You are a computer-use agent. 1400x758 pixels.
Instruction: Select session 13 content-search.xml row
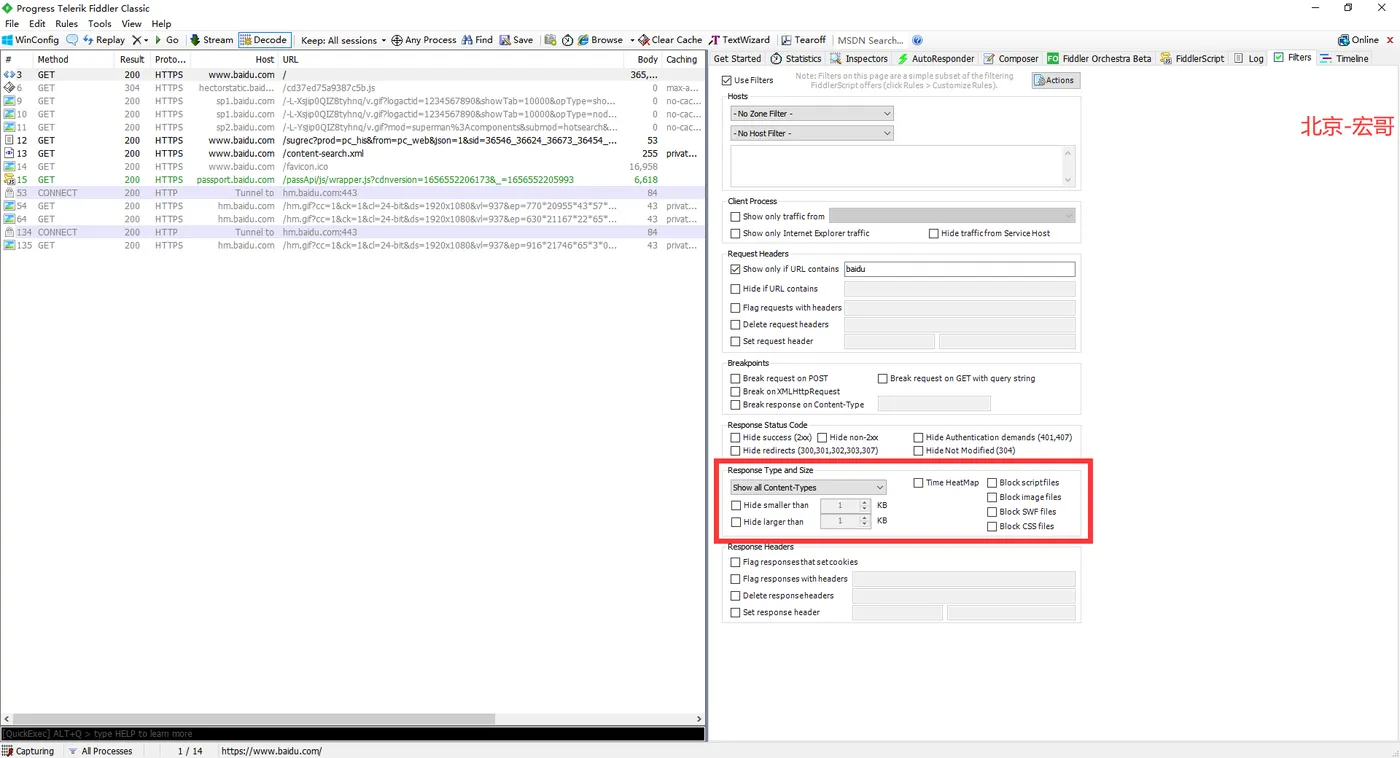click(352, 154)
